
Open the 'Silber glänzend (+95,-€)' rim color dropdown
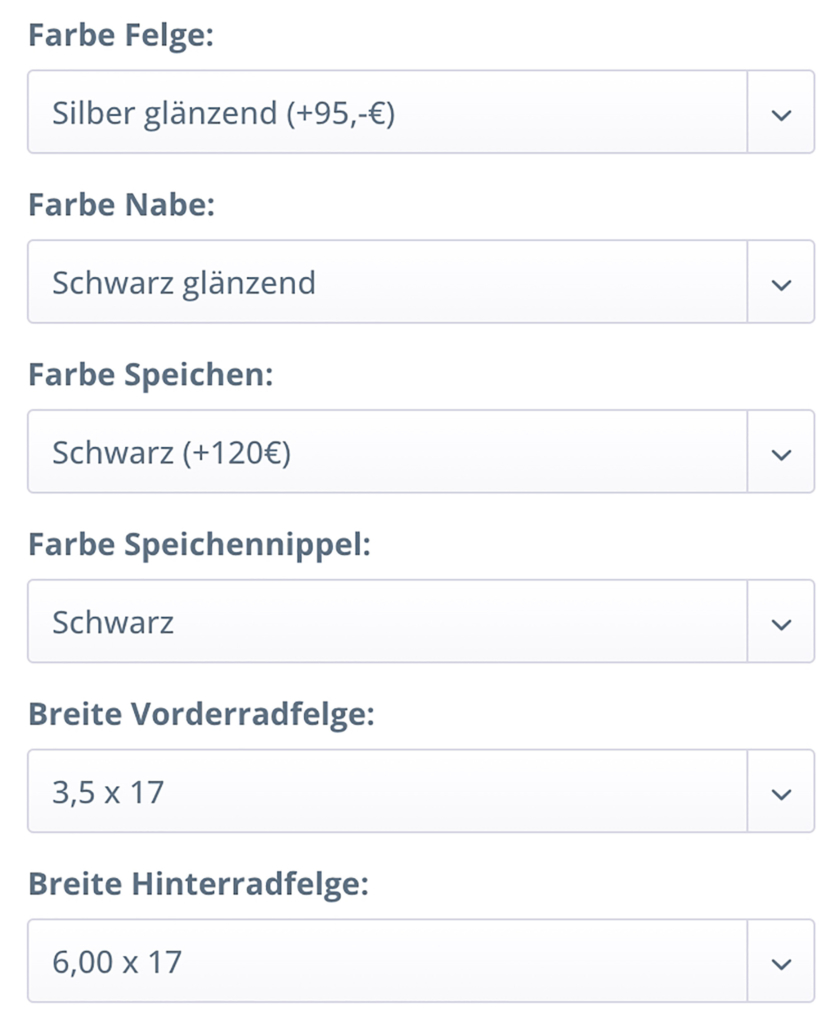387,113
